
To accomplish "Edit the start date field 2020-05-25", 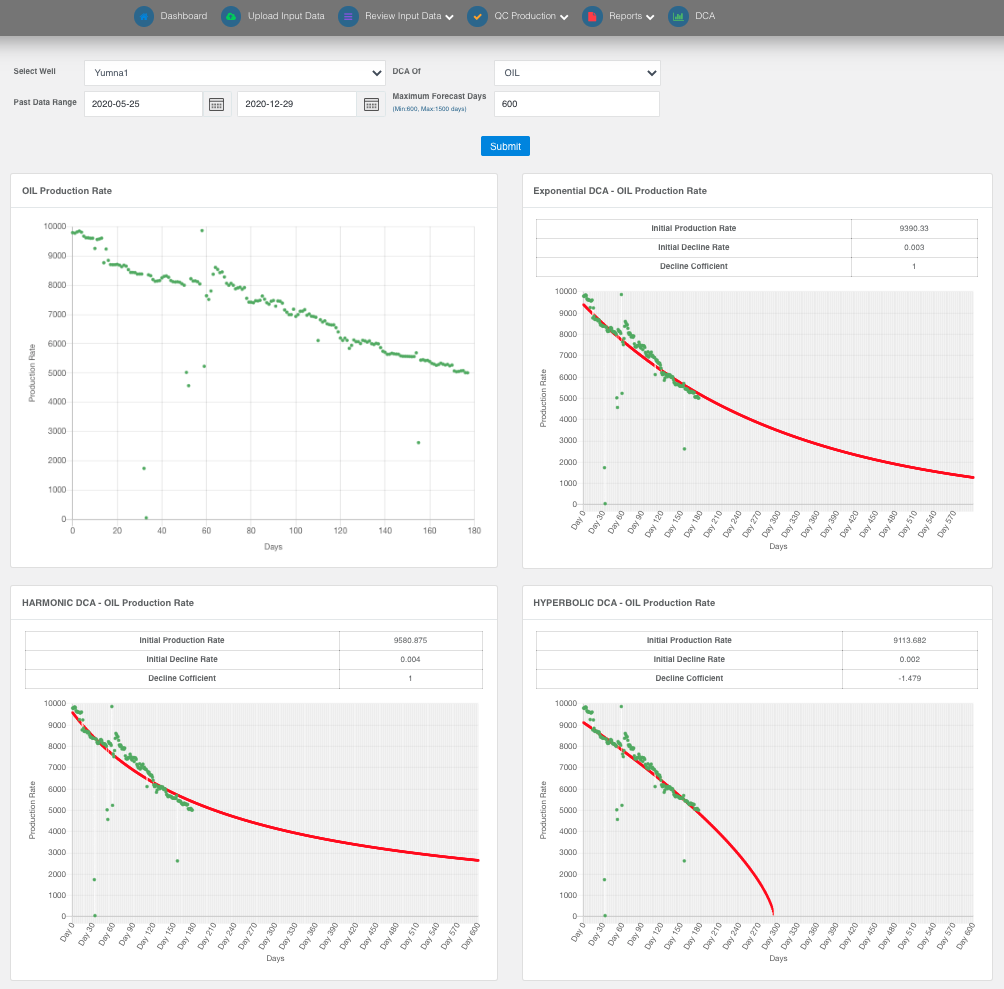I will (143, 104).
